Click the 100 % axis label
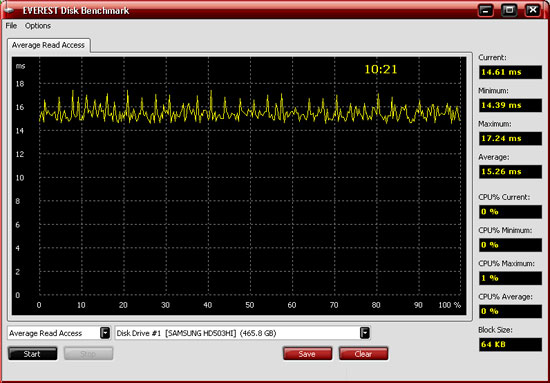This screenshot has height=383, width=550. [x=450, y=305]
